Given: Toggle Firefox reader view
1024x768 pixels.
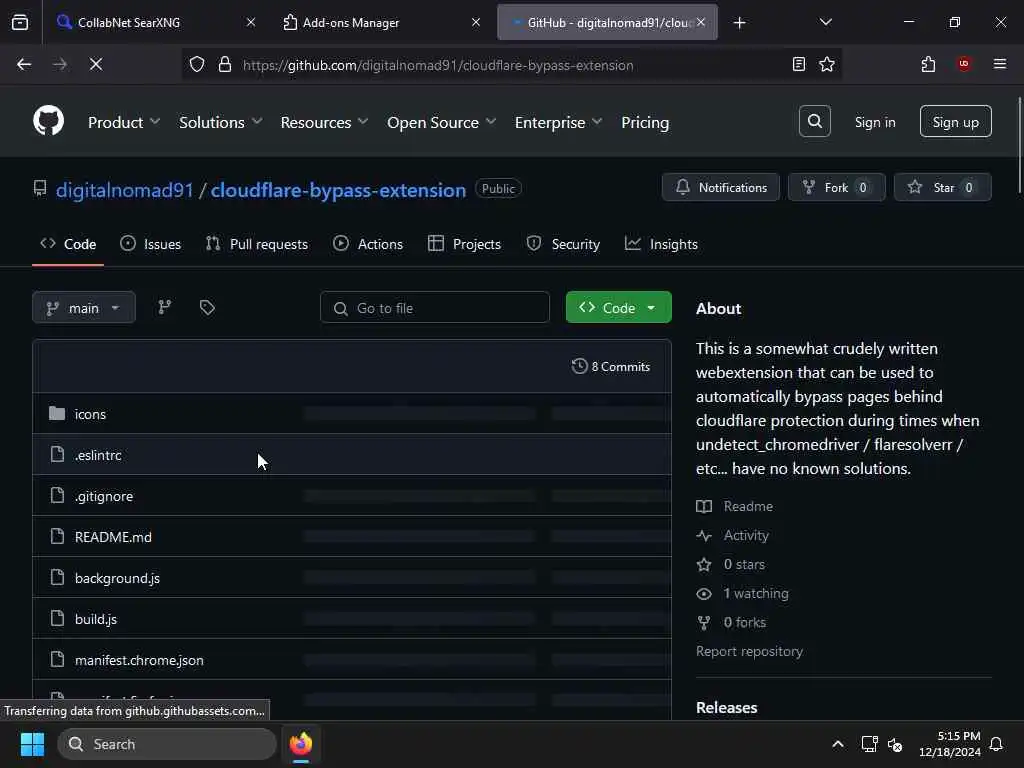Looking at the screenshot, I should (798, 64).
